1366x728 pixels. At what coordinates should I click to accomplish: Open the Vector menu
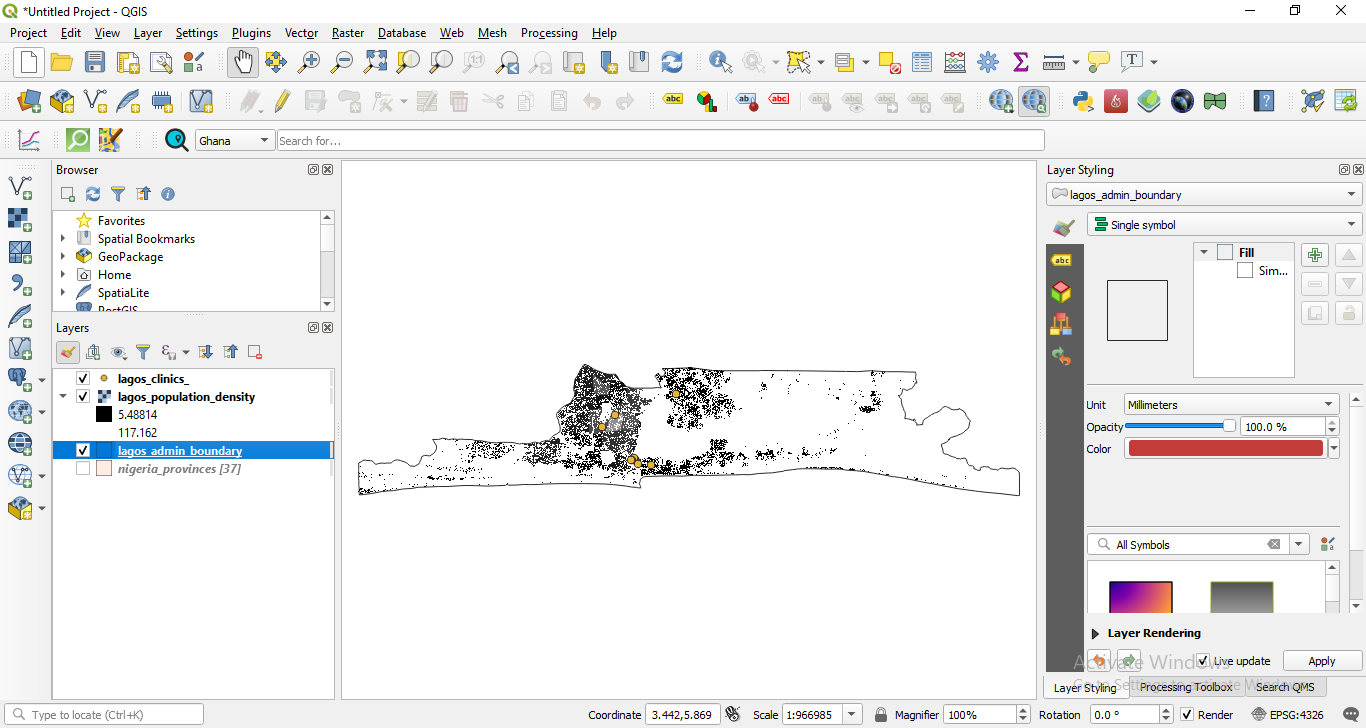[x=301, y=33]
